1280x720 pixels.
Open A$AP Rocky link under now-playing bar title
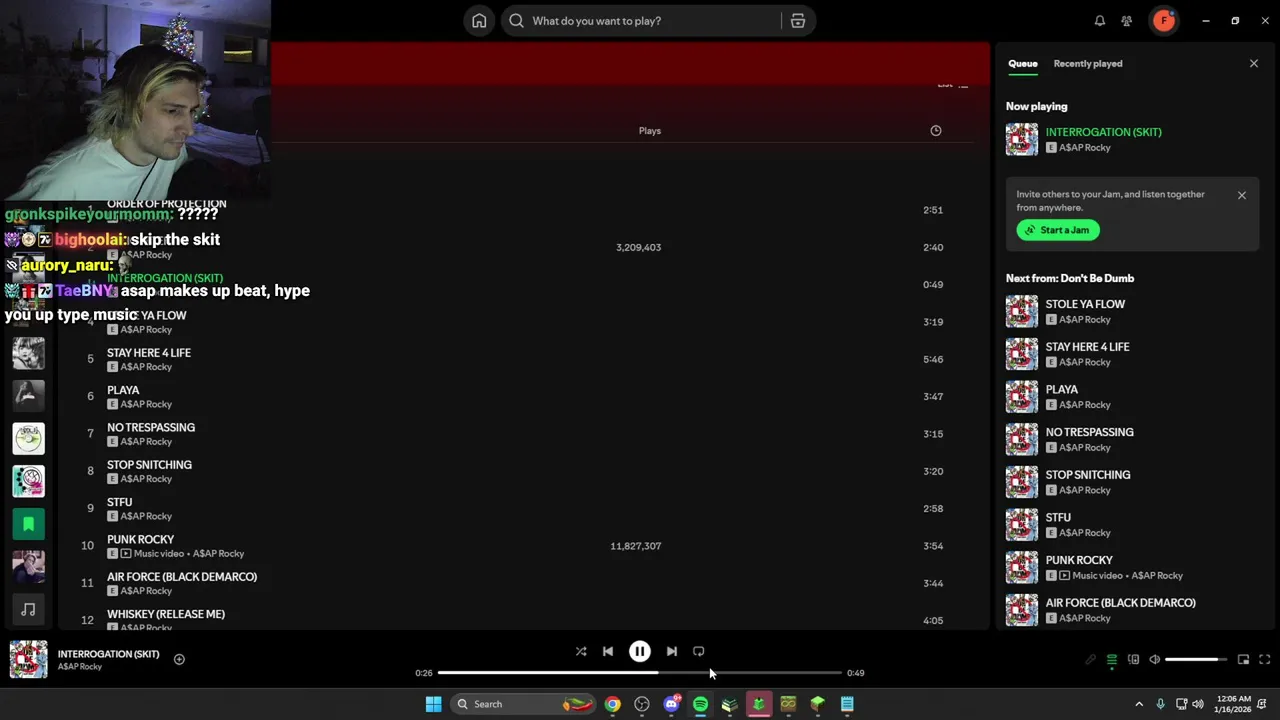[79, 667]
